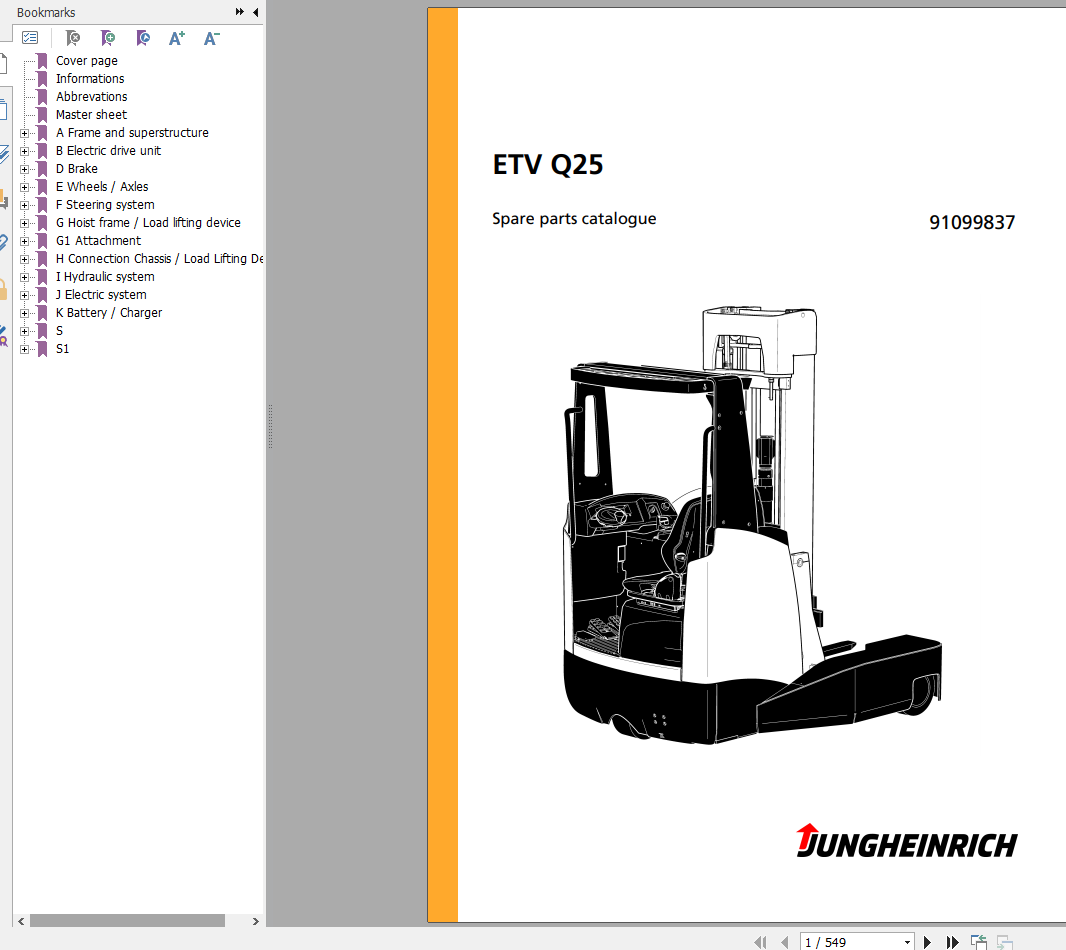
Task: Select B Electric drive unit bookmark text
Action: [108, 151]
